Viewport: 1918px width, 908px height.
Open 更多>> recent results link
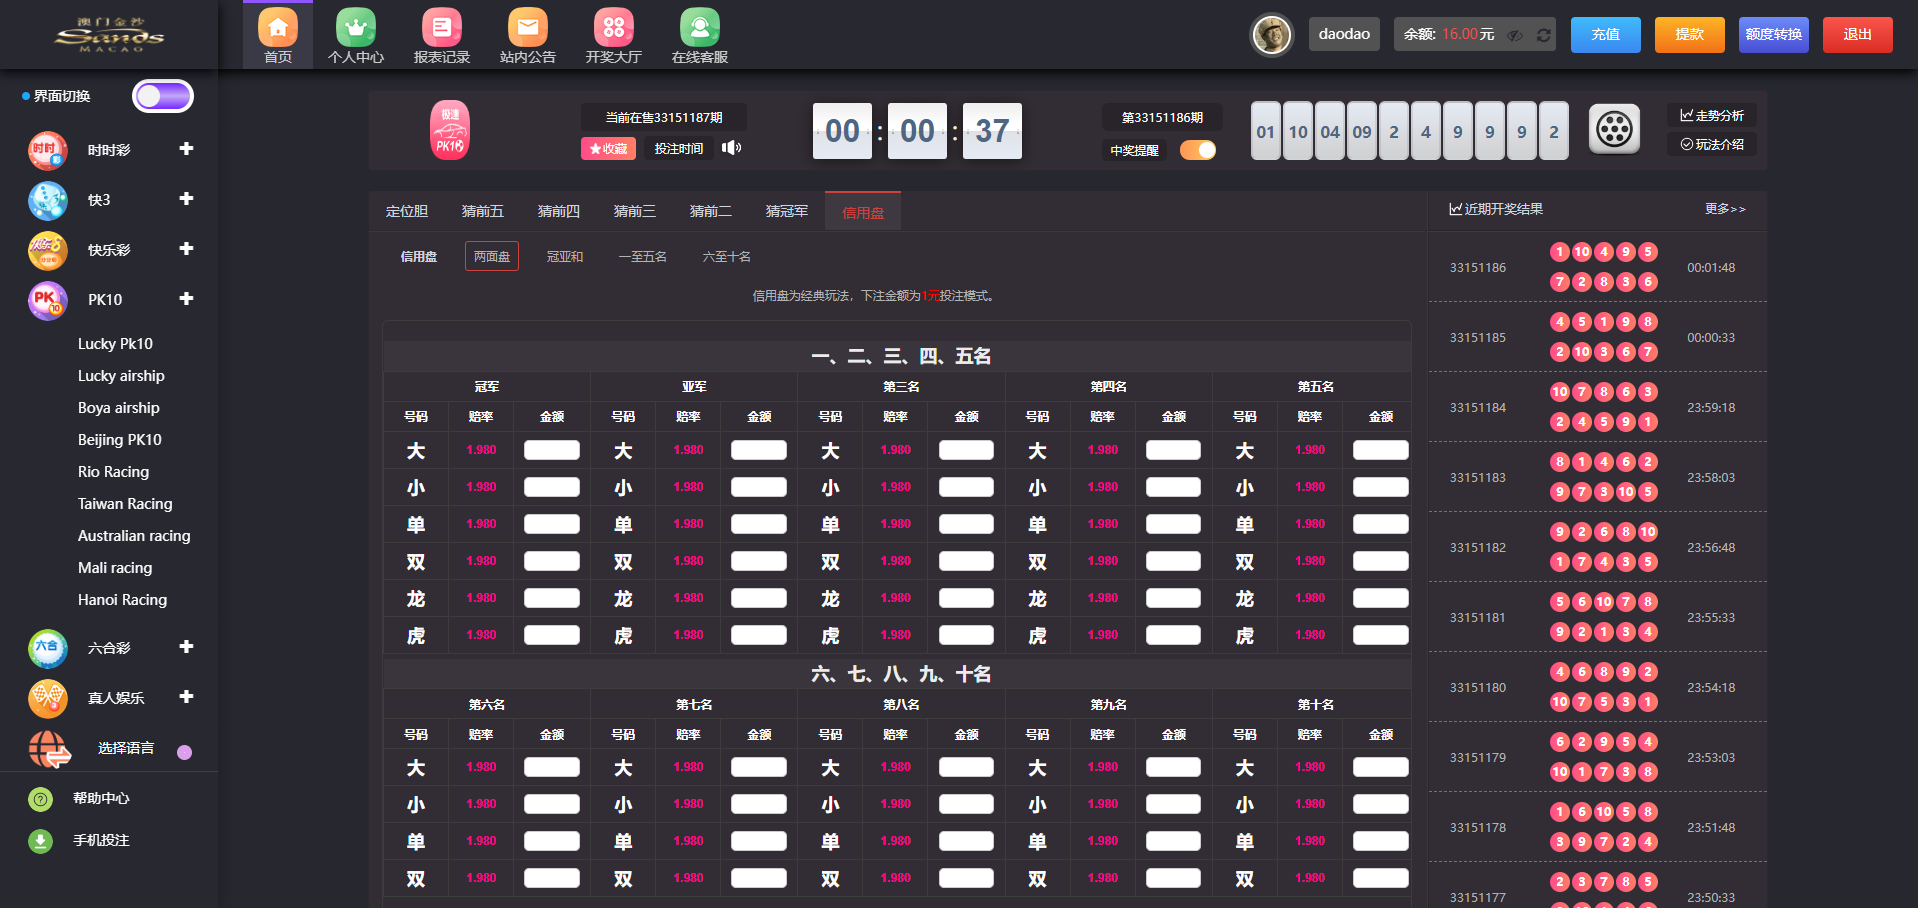coord(1725,209)
